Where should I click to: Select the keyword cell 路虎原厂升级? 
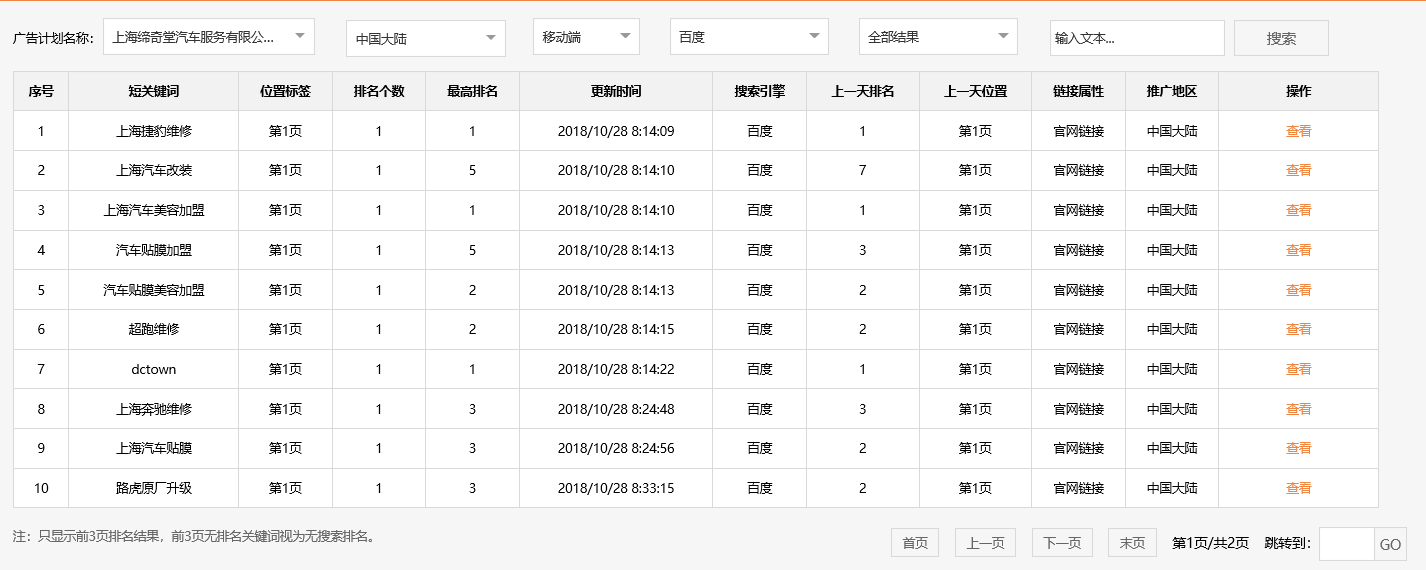click(x=153, y=488)
